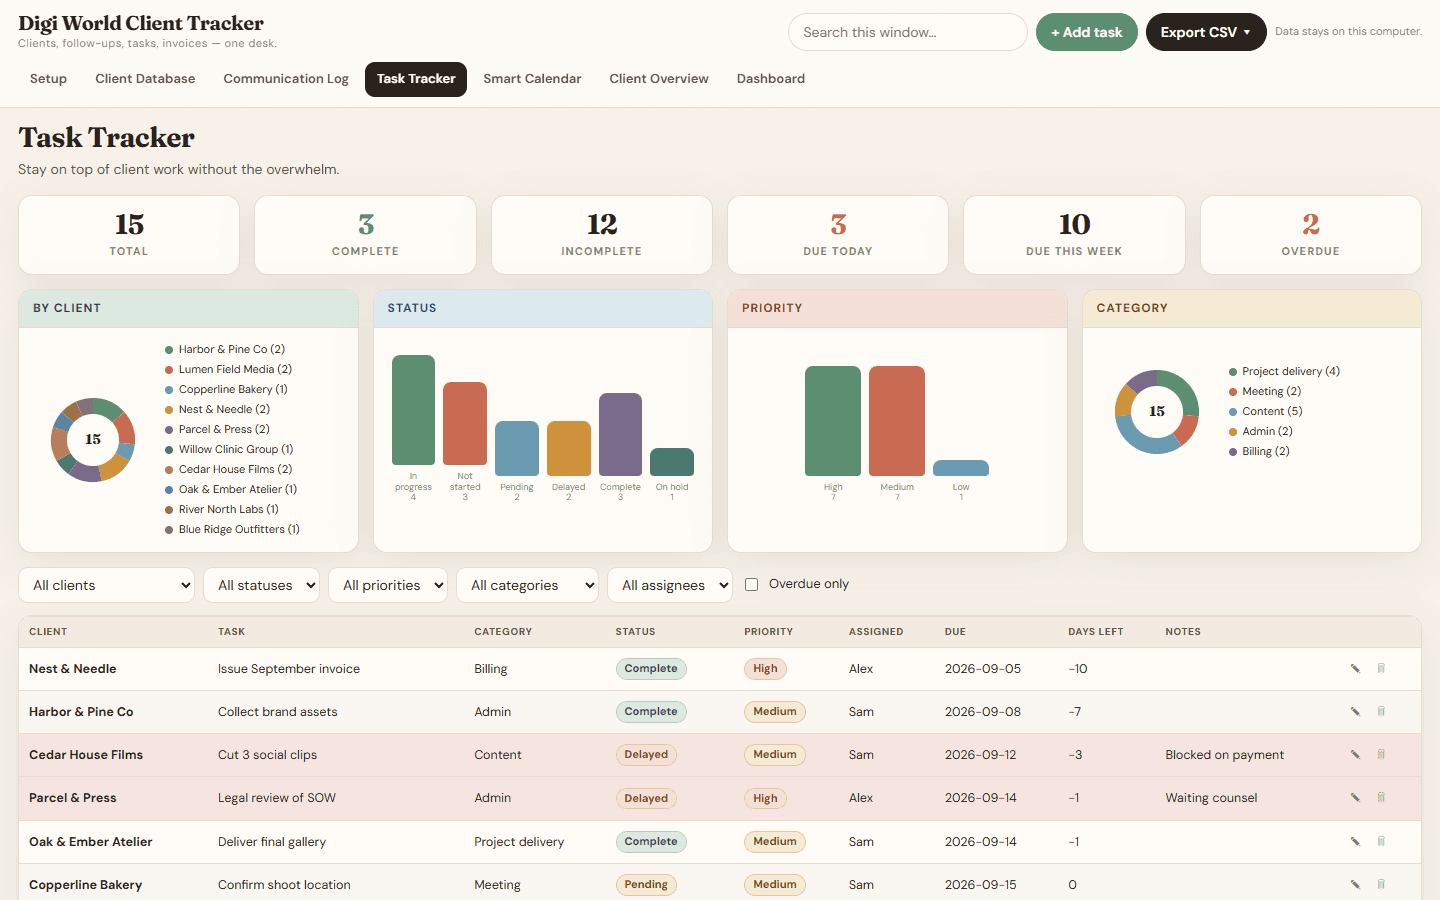The width and height of the screenshot is (1440, 900).
Task: Click the 'Blocked on payment' note
Action: pyautogui.click(x=1224, y=755)
